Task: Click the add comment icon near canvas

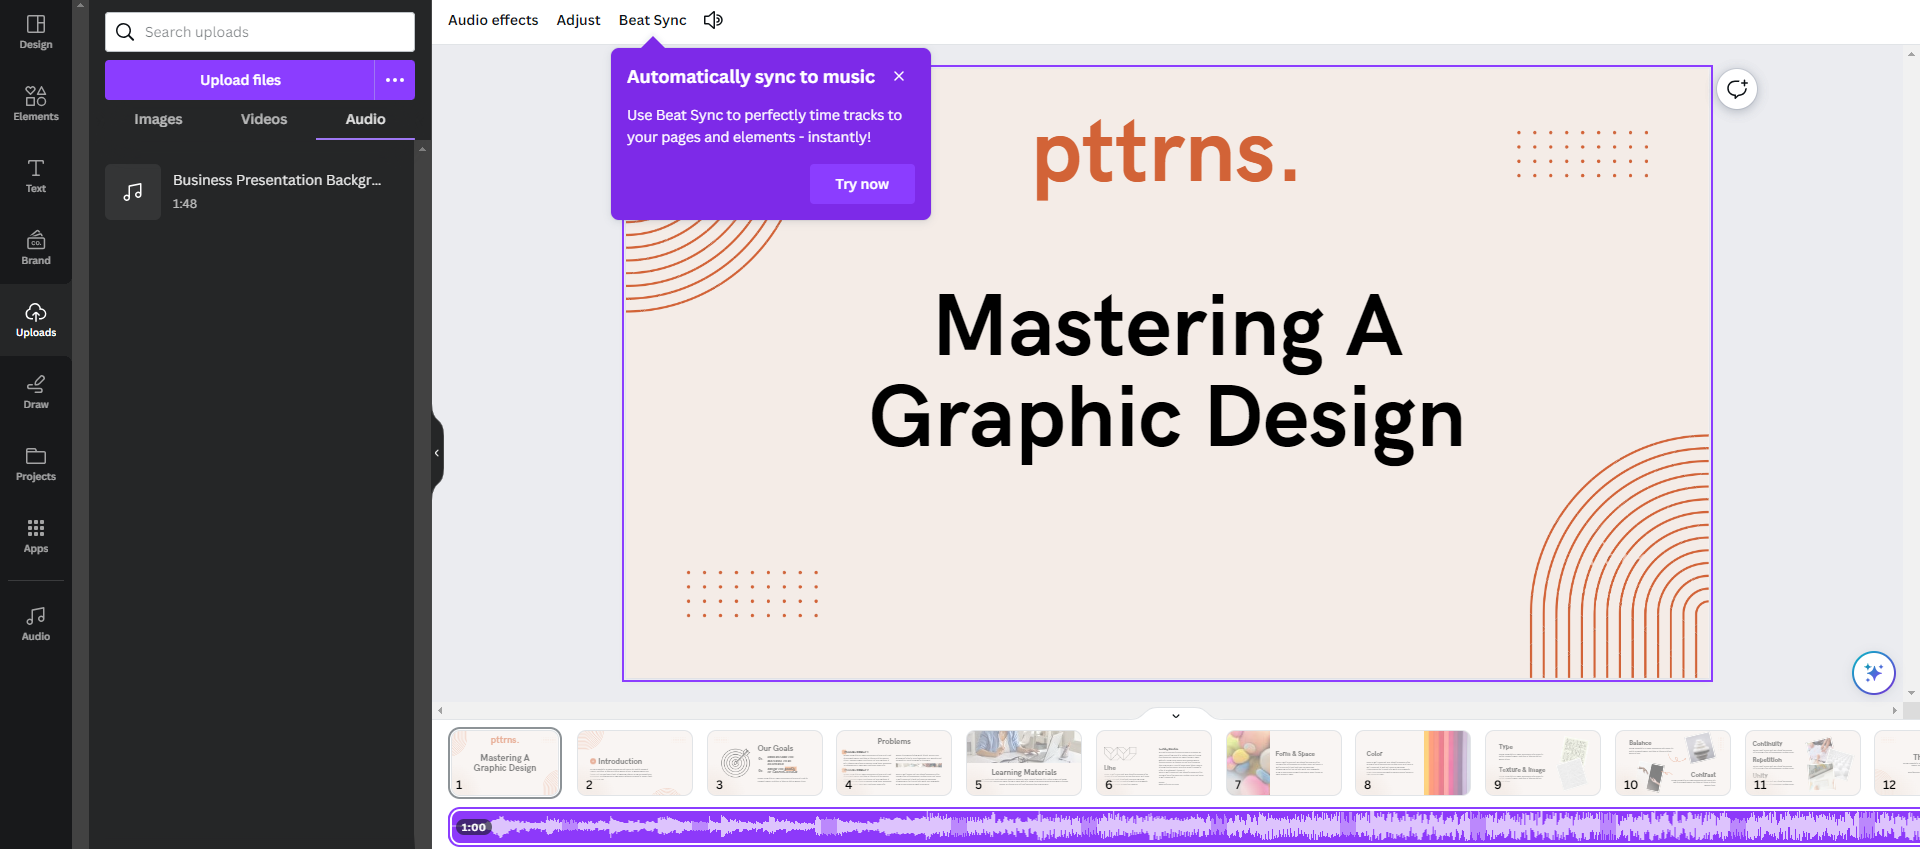Action: 1737,89
